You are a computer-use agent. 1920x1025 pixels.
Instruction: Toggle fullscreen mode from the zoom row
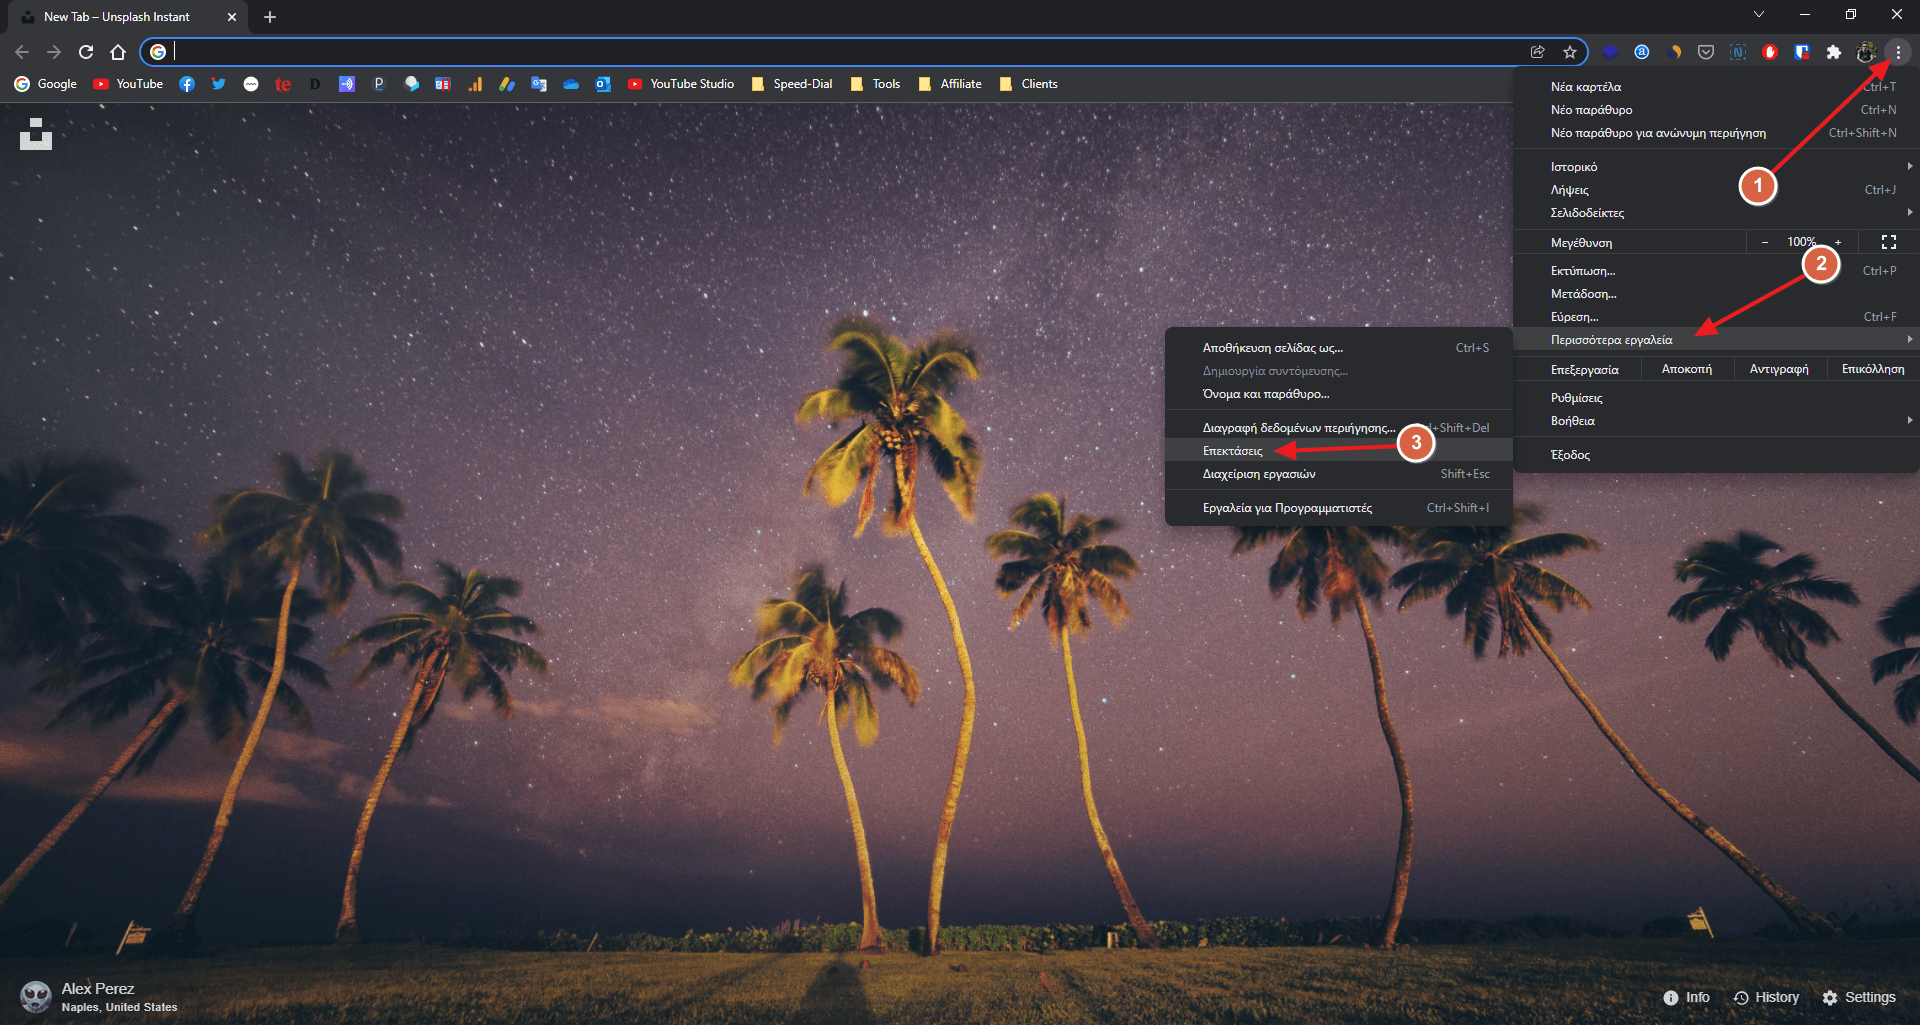click(x=1888, y=242)
